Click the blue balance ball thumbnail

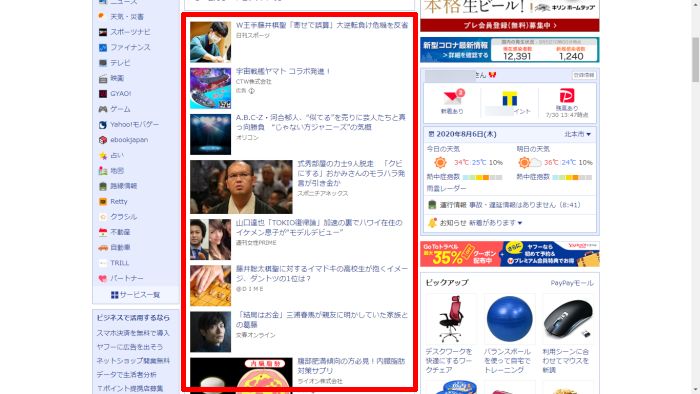coord(509,319)
